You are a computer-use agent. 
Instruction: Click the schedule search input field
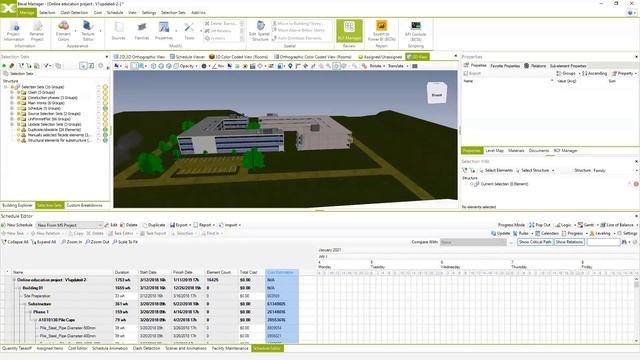(x=603, y=242)
